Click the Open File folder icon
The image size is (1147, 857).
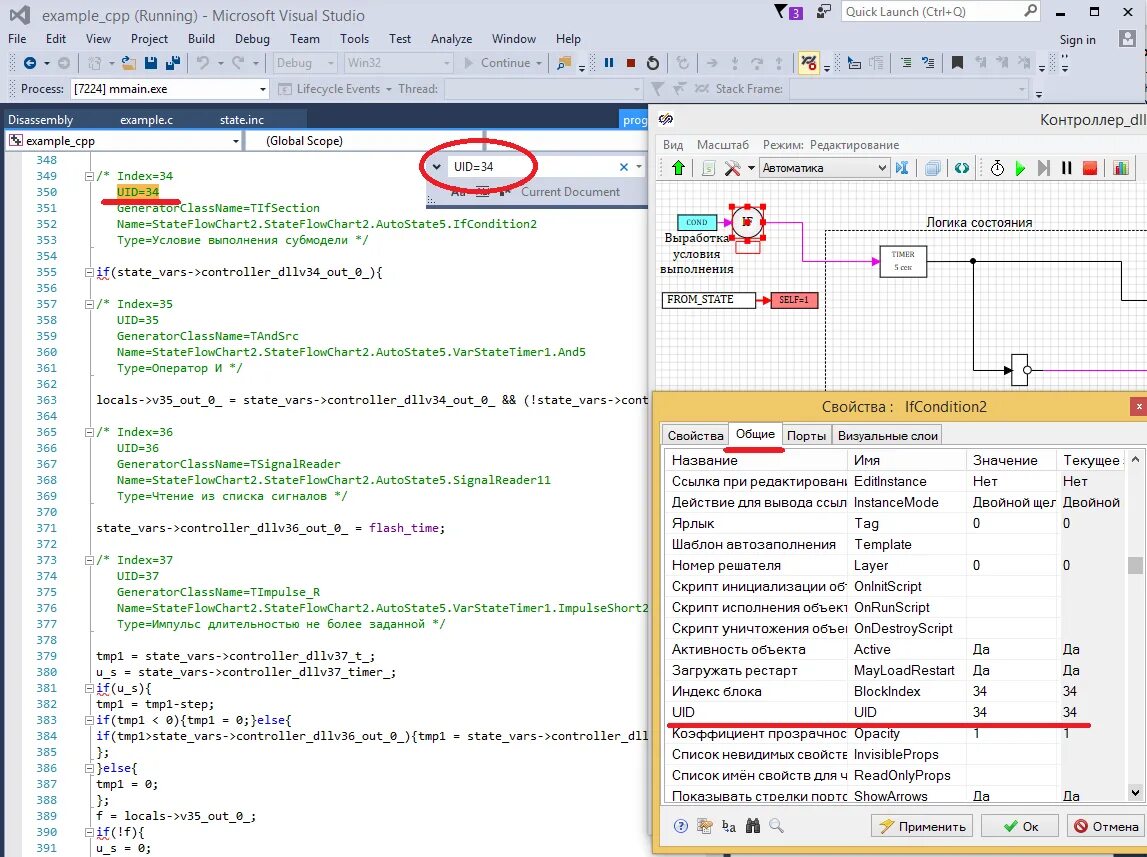point(129,63)
